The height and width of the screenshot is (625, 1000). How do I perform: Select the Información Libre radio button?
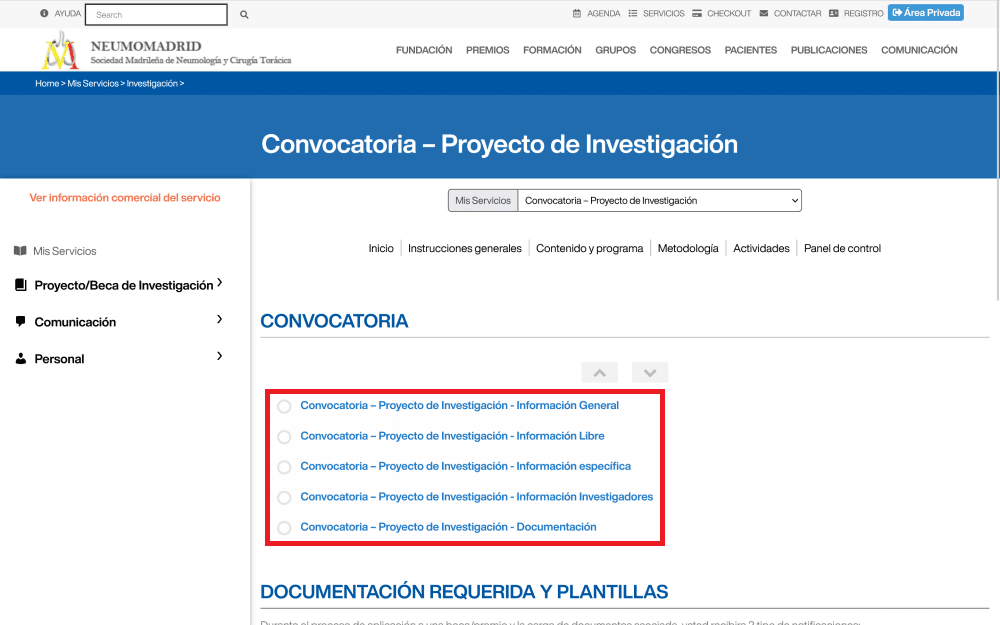coord(284,437)
